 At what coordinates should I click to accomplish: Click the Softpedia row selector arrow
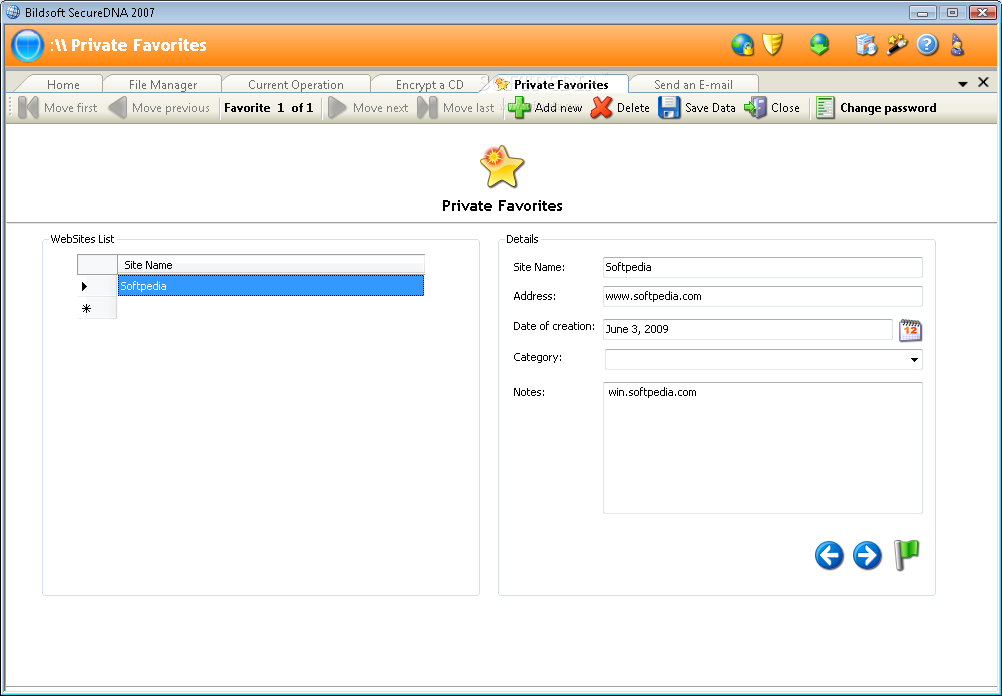click(84, 286)
